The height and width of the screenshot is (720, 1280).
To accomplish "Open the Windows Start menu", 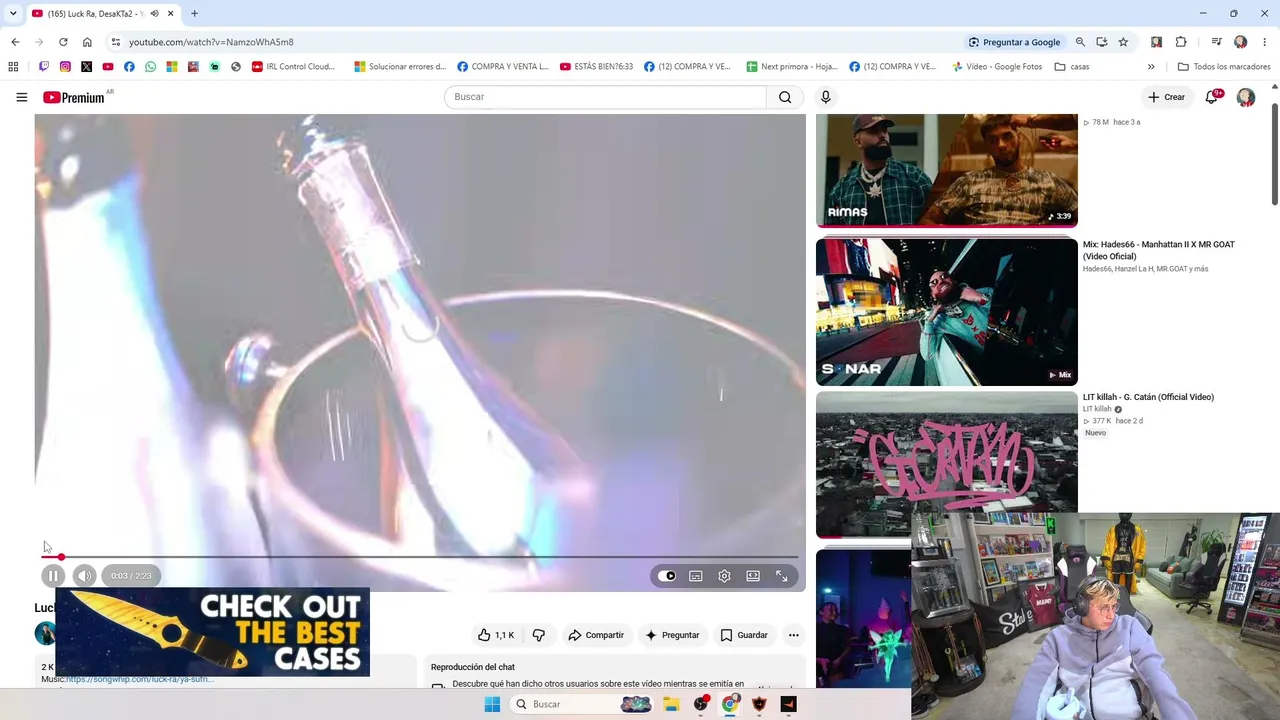I will click(492, 704).
